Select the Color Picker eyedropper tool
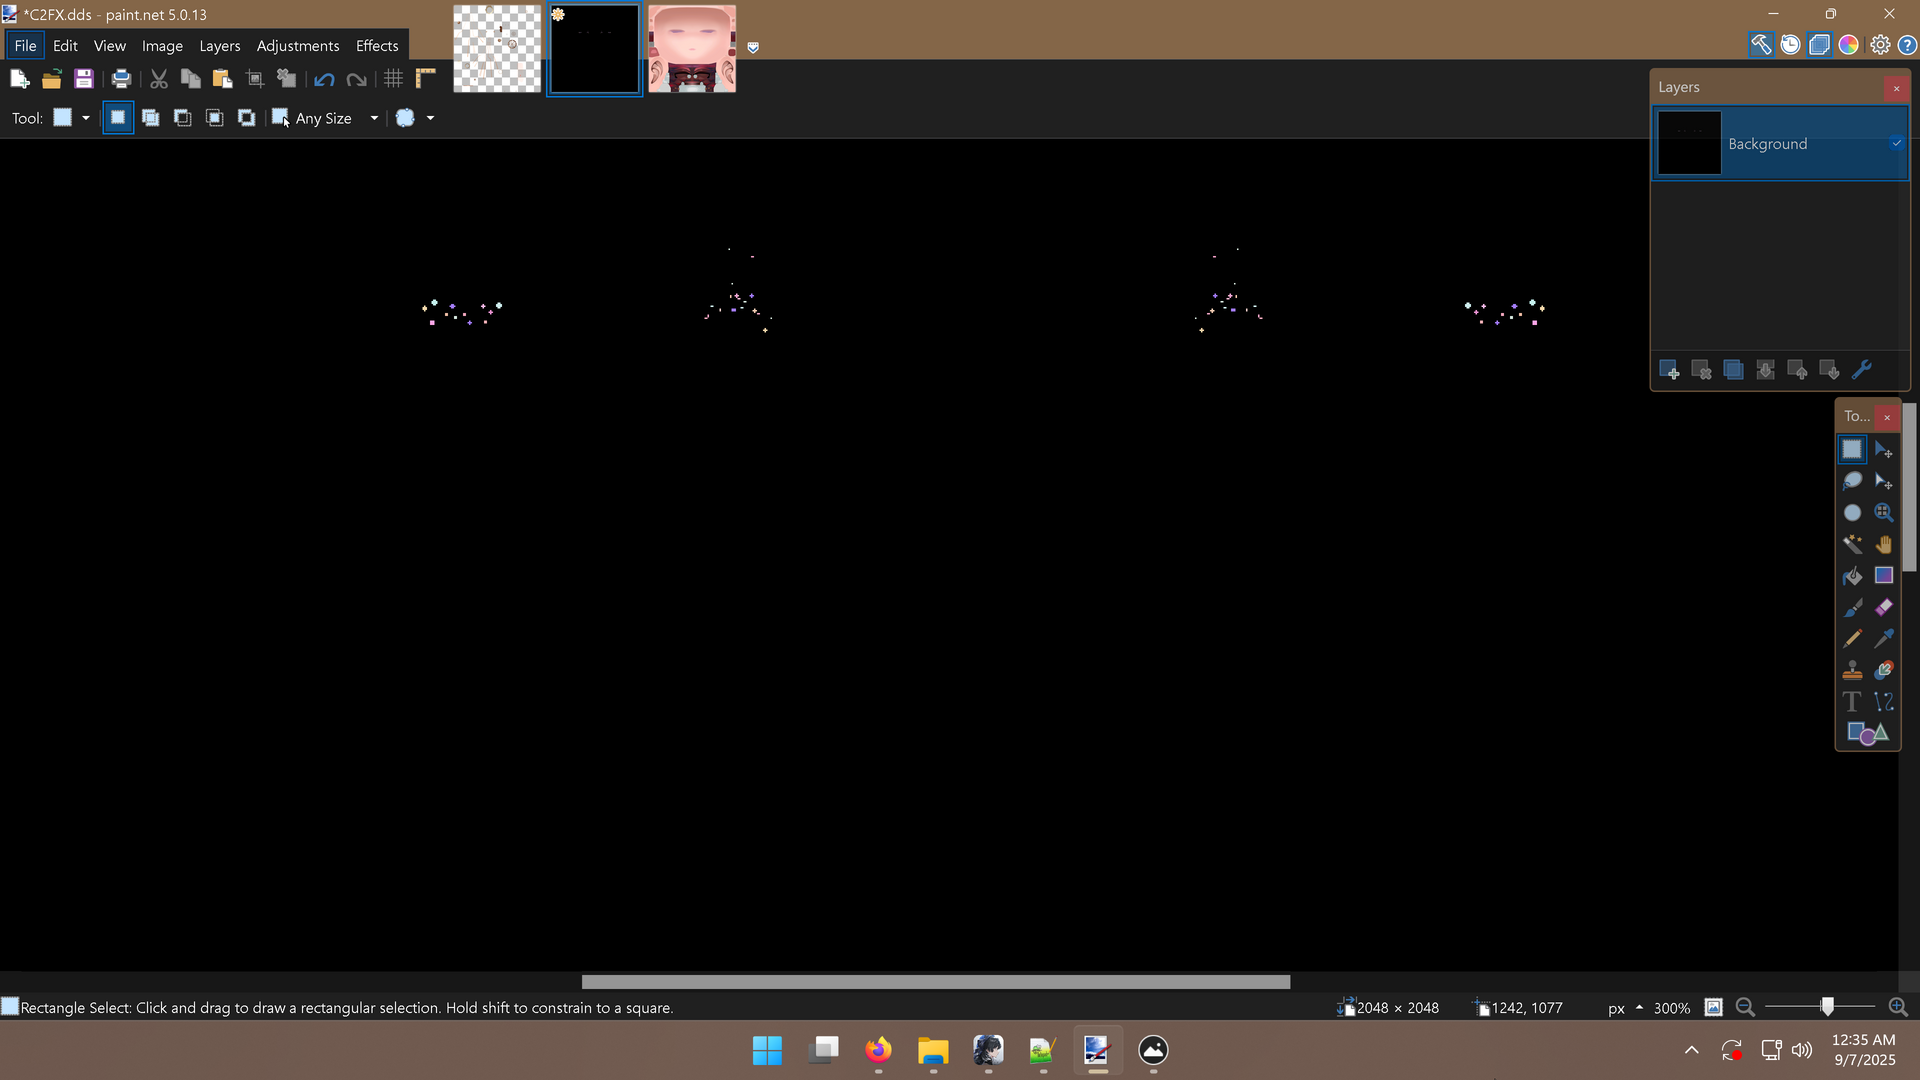Screen dimensions: 1920x1080 pyautogui.click(x=1884, y=639)
